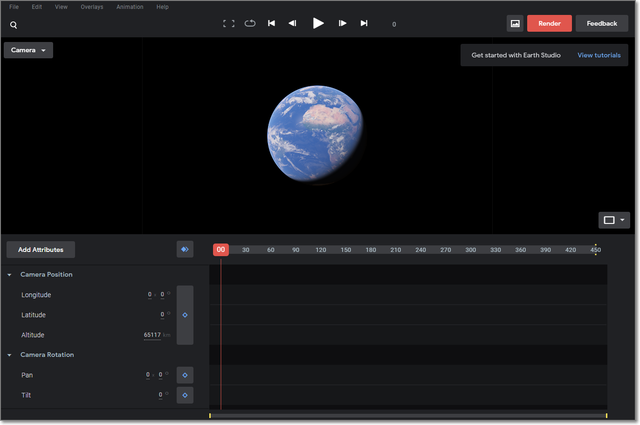Click the snapshot image icon beside Render
Viewport: 640px width, 425px height.
point(515,23)
